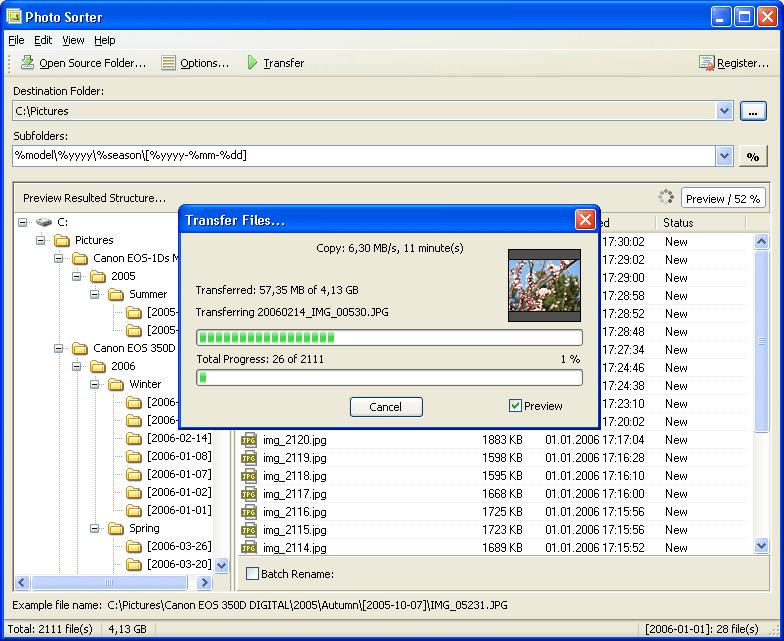Screen dimensions: 784x641
Task: Open the File menu
Action: (16, 40)
